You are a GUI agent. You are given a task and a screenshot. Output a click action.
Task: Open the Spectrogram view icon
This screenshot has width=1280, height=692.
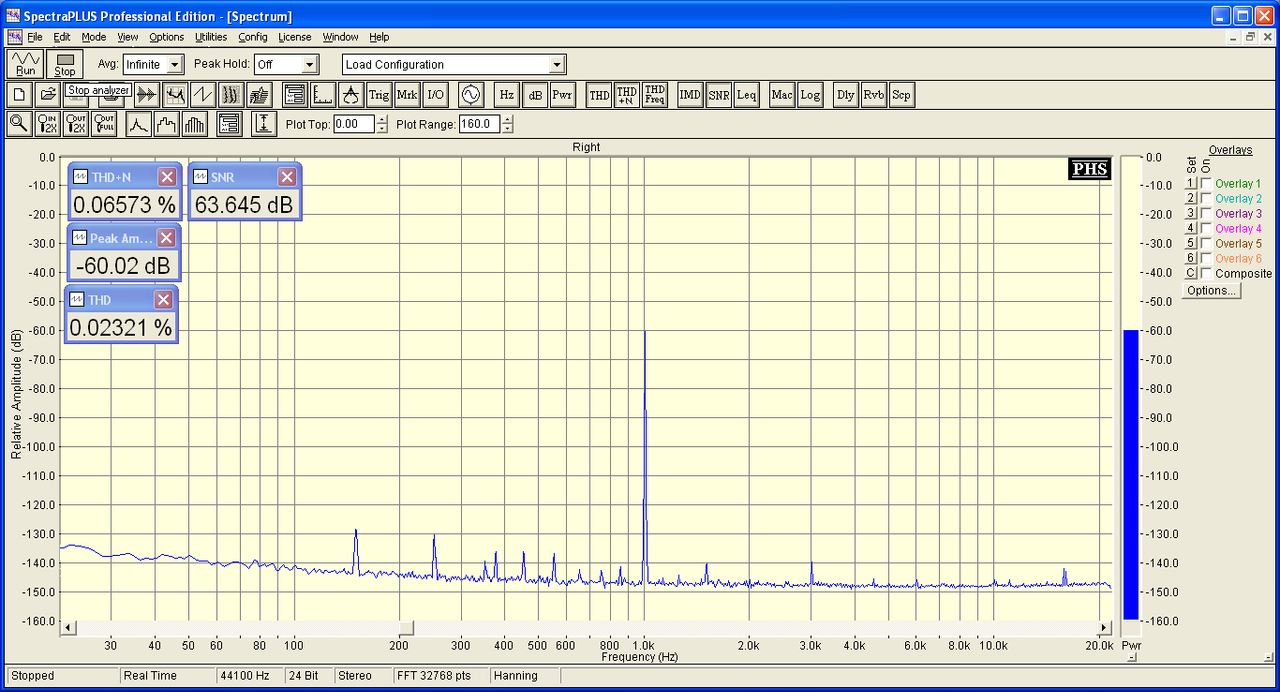[231, 95]
